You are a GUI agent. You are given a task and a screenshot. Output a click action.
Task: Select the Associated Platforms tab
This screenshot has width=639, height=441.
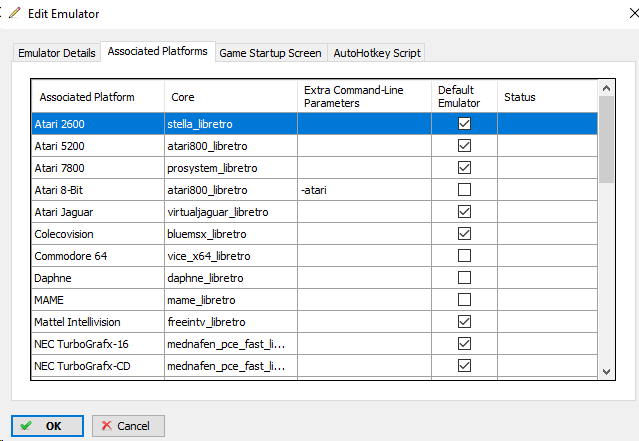click(x=158, y=51)
